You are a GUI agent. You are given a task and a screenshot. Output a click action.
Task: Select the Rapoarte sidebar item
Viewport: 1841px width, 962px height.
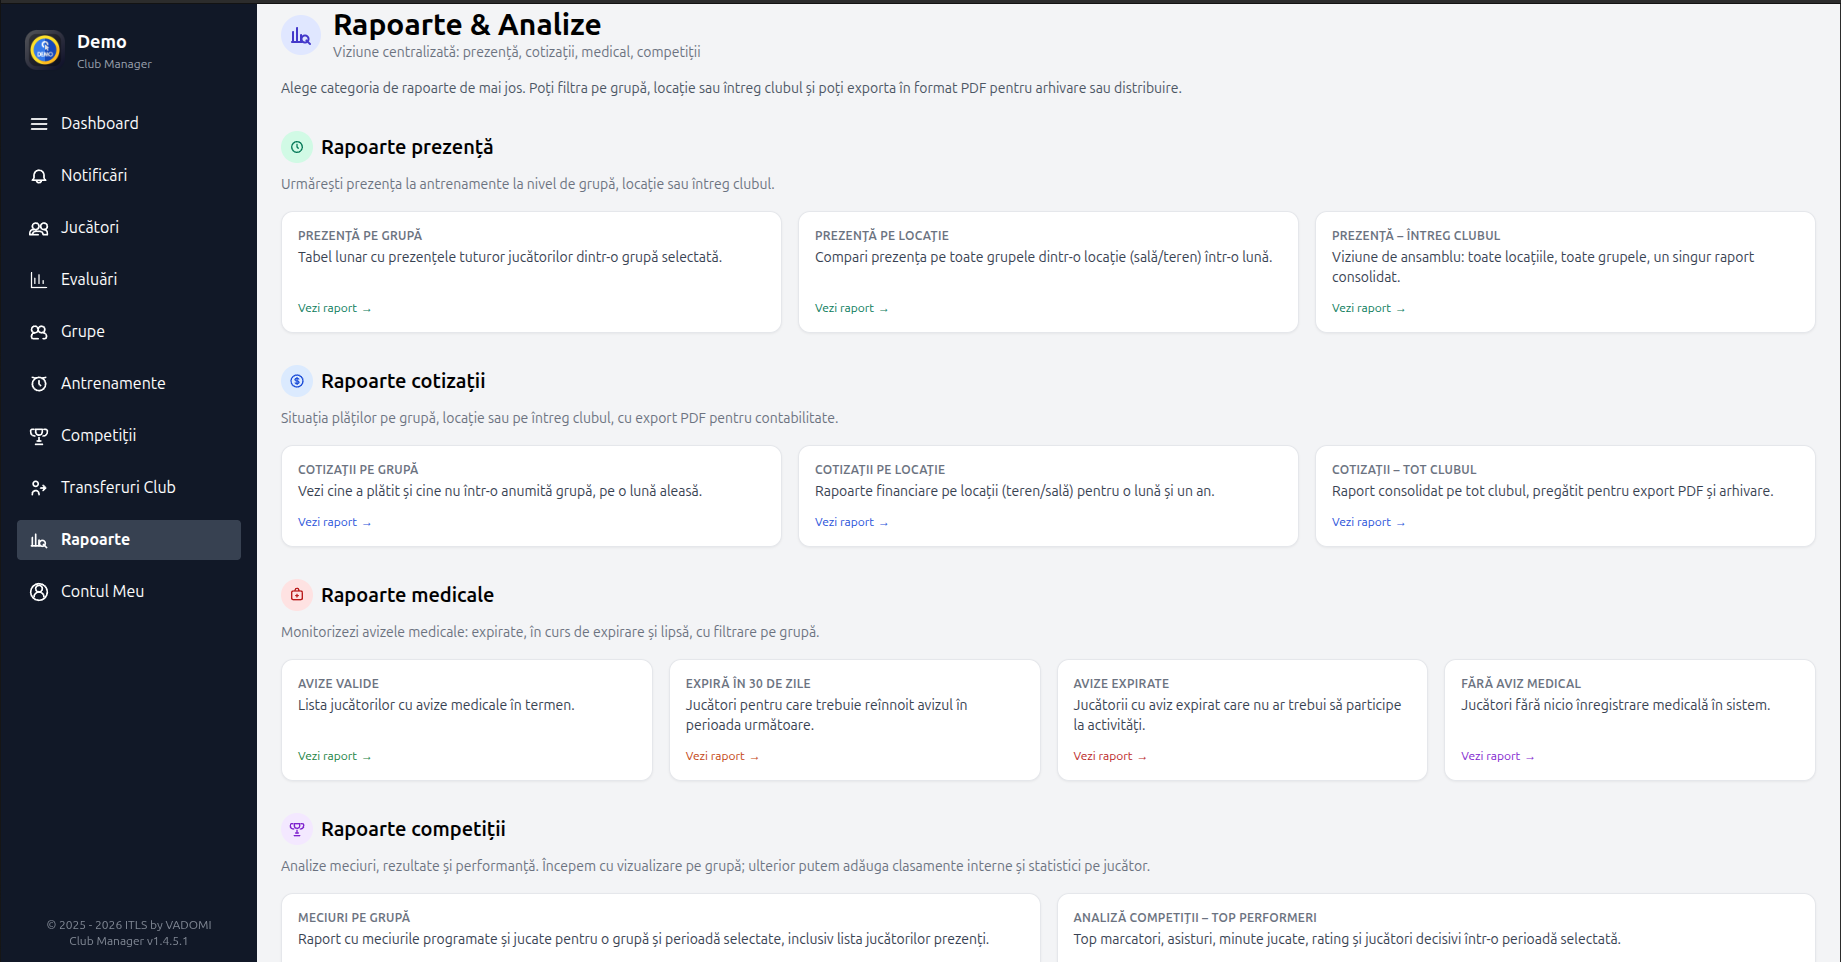point(95,540)
